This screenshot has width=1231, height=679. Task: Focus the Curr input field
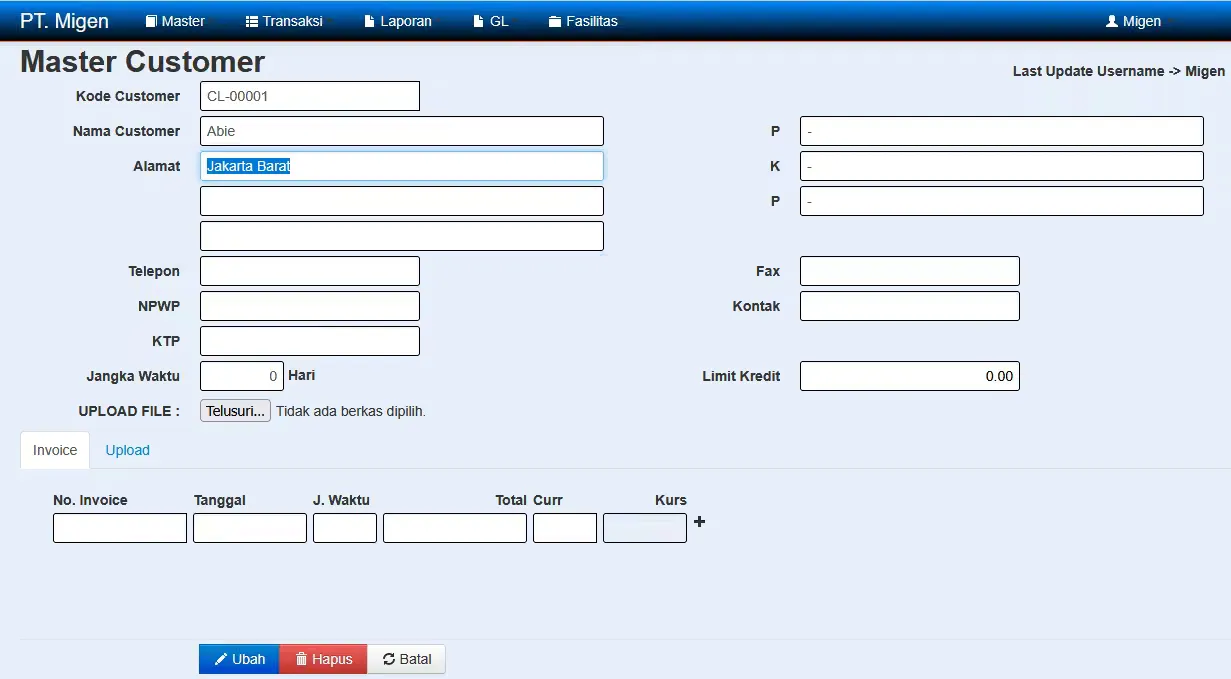coord(565,528)
